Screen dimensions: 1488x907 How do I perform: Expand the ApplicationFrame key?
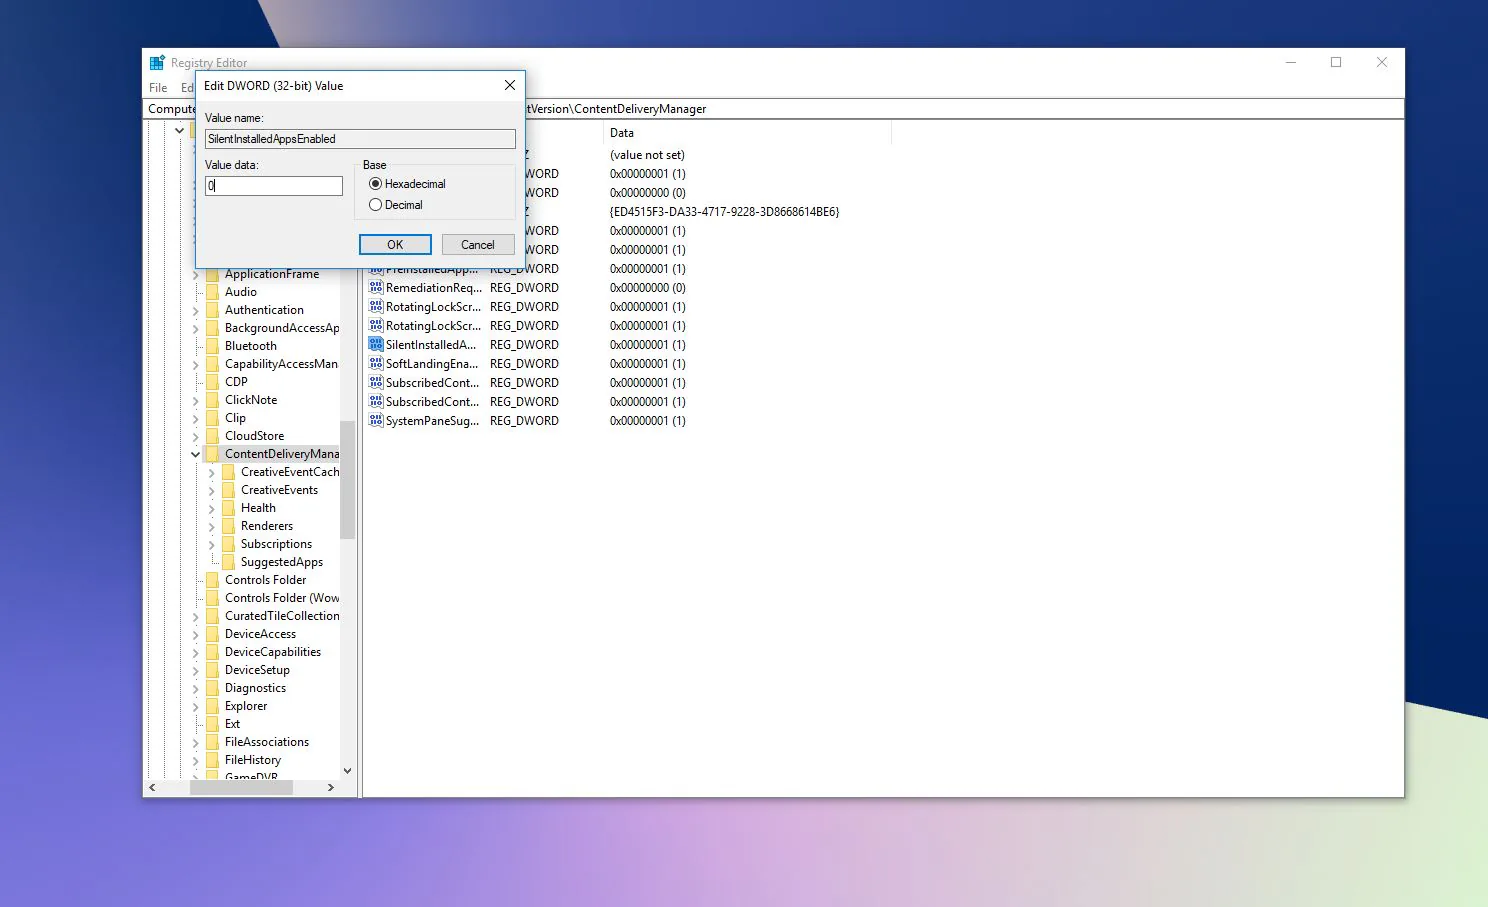pyautogui.click(x=196, y=274)
